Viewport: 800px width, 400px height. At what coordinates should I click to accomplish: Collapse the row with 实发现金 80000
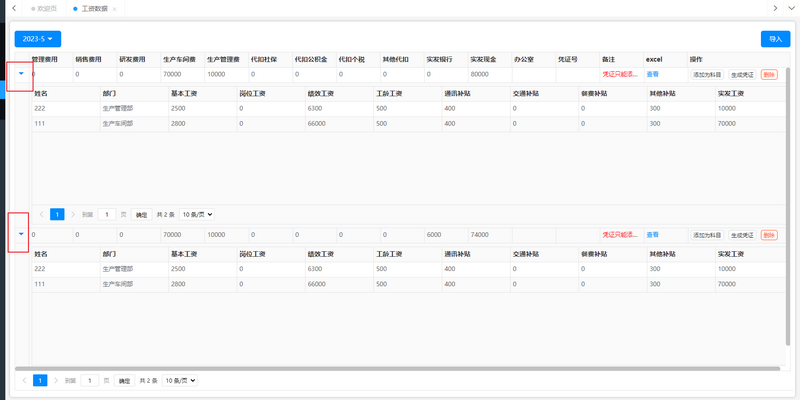click(21, 74)
